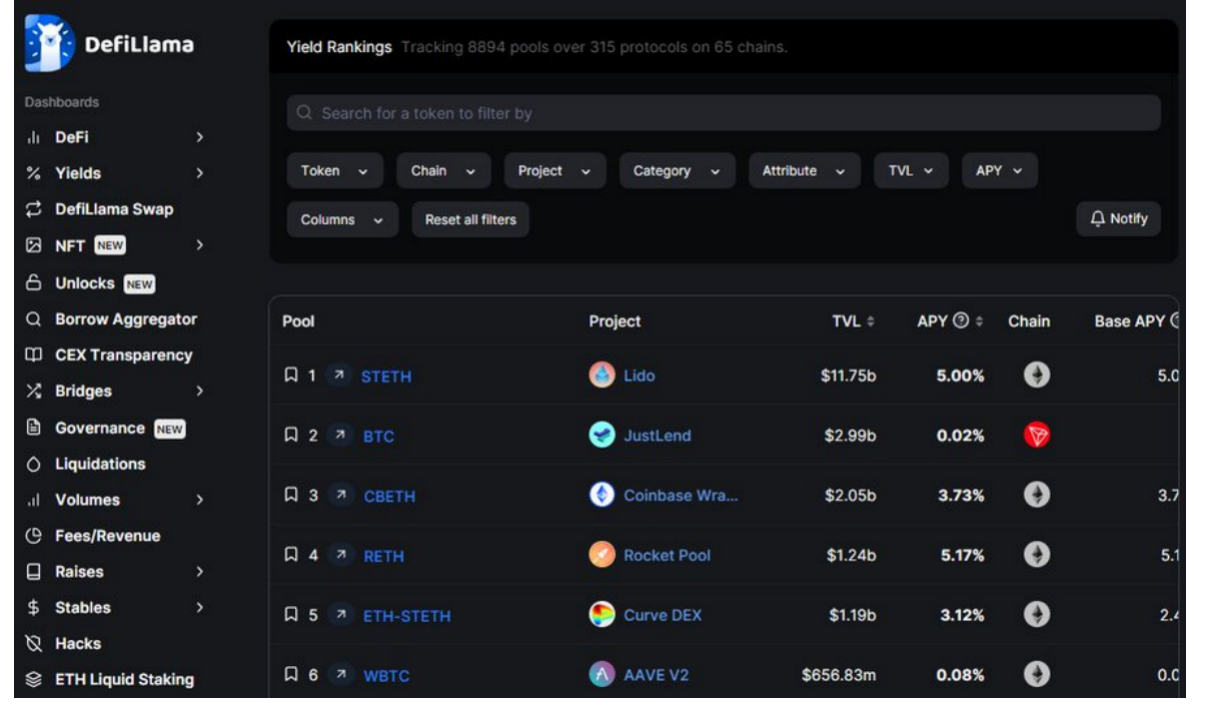The image size is (1216, 708).
Task: Toggle bookmark on the WBTC pool
Action: click(x=291, y=675)
